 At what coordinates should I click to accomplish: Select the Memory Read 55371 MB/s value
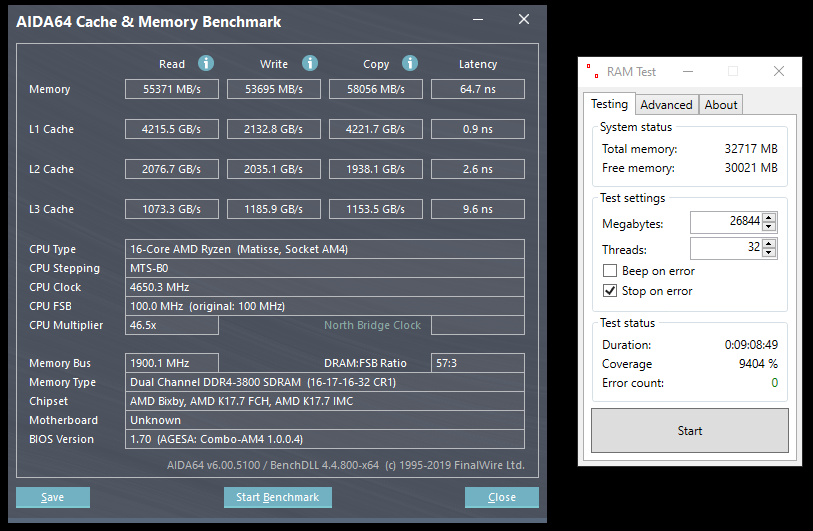point(172,89)
